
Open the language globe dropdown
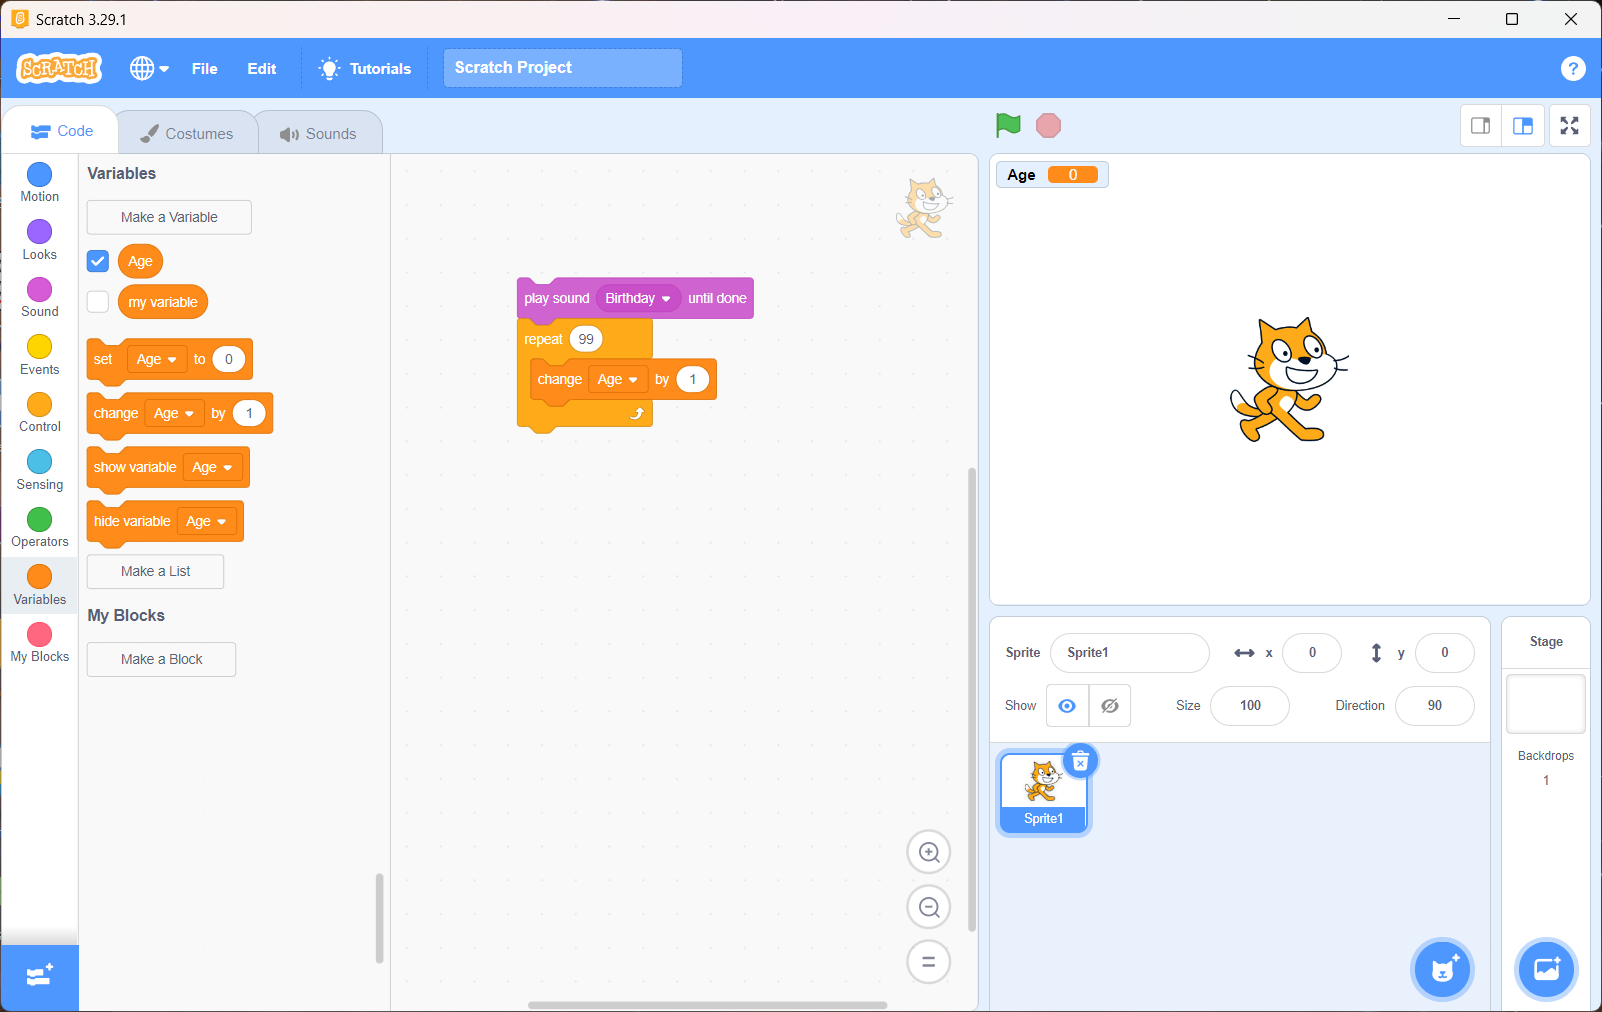[x=149, y=68]
